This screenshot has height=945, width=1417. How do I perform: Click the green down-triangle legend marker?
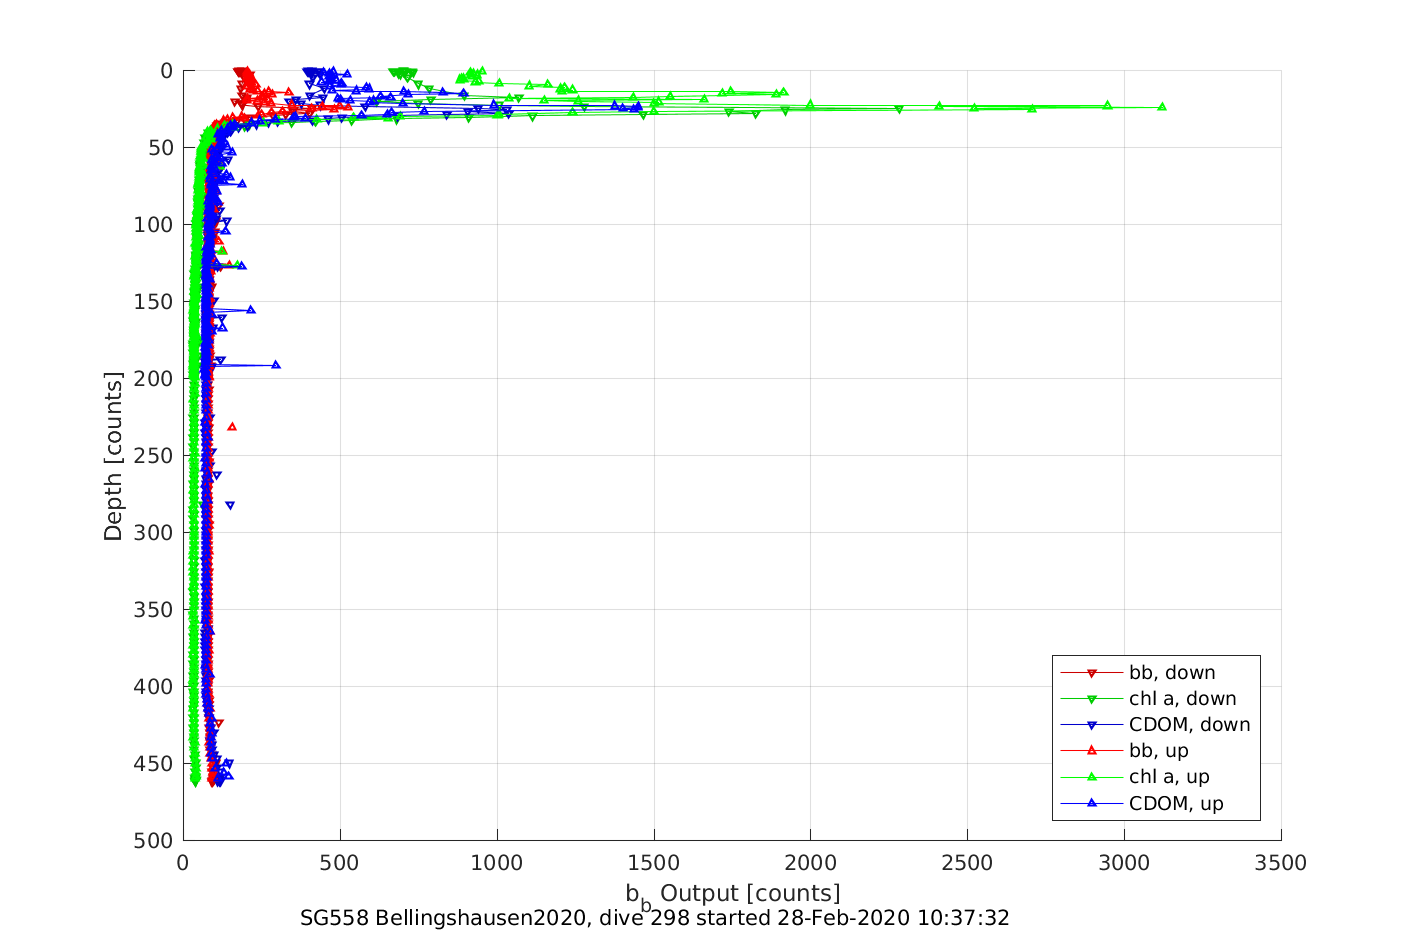click(1092, 699)
